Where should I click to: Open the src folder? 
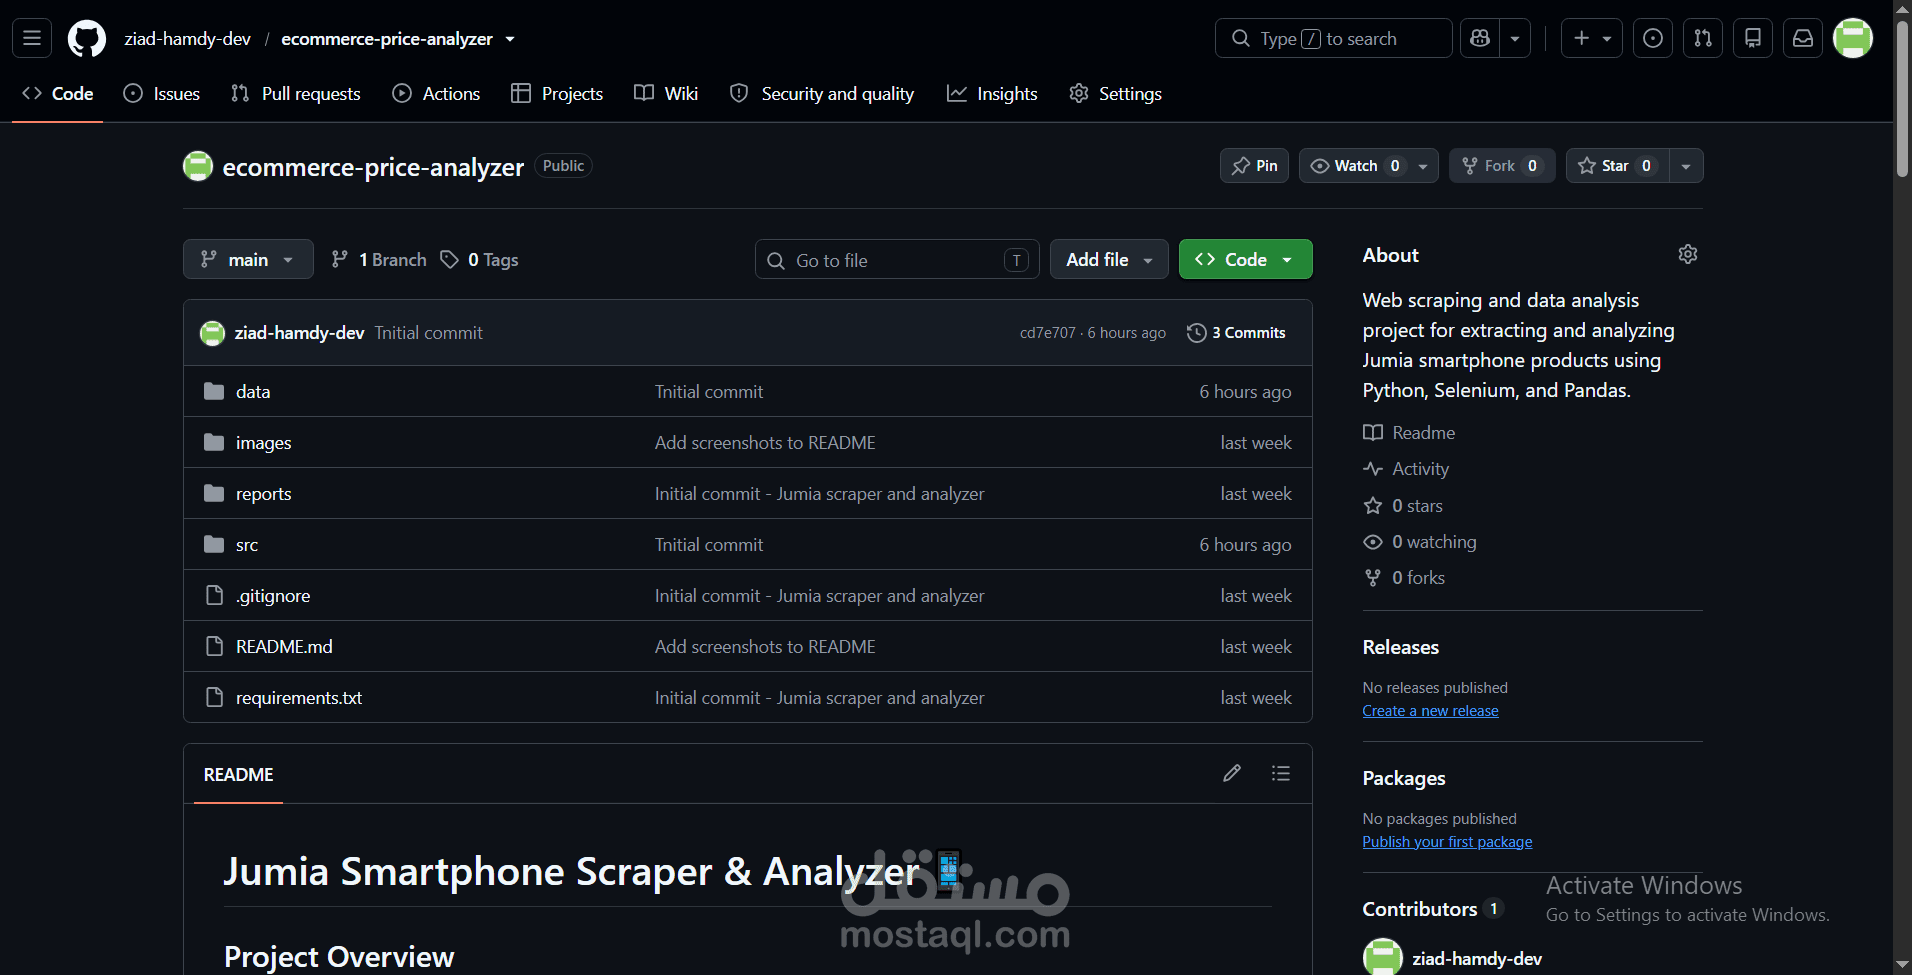(247, 545)
